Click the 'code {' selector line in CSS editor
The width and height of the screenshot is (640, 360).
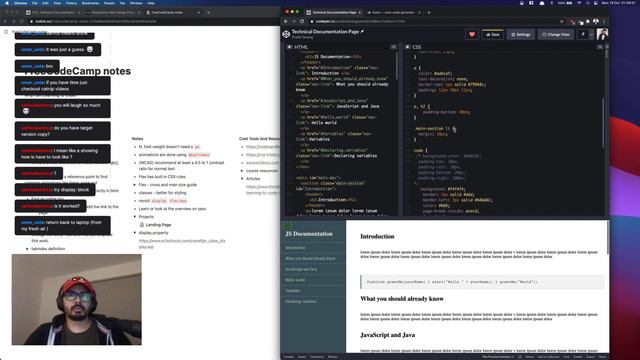(421, 150)
